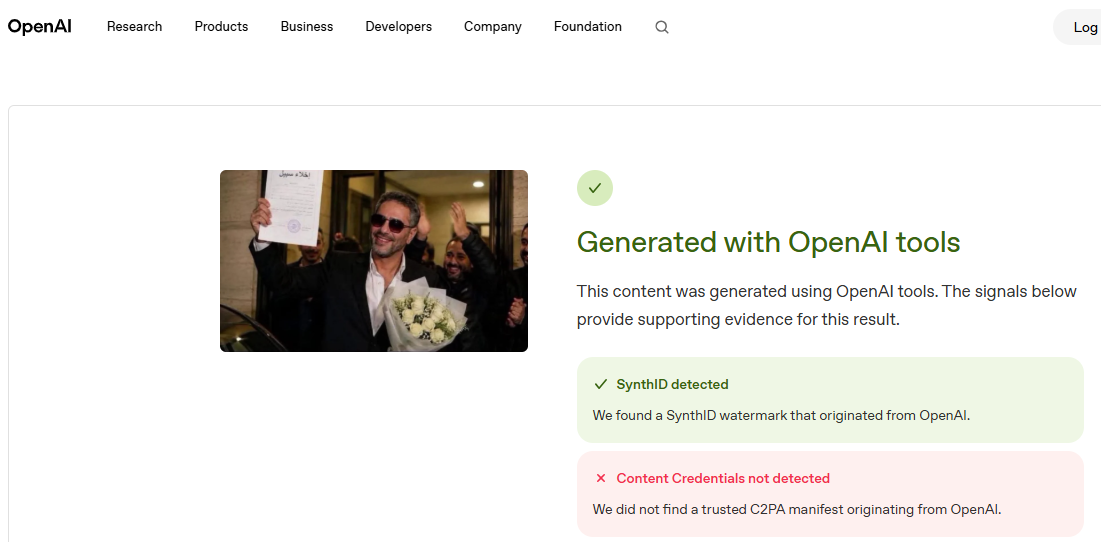This screenshot has width=1101, height=542.
Task: Click the uploaded photo thumbnail
Action: (374, 260)
